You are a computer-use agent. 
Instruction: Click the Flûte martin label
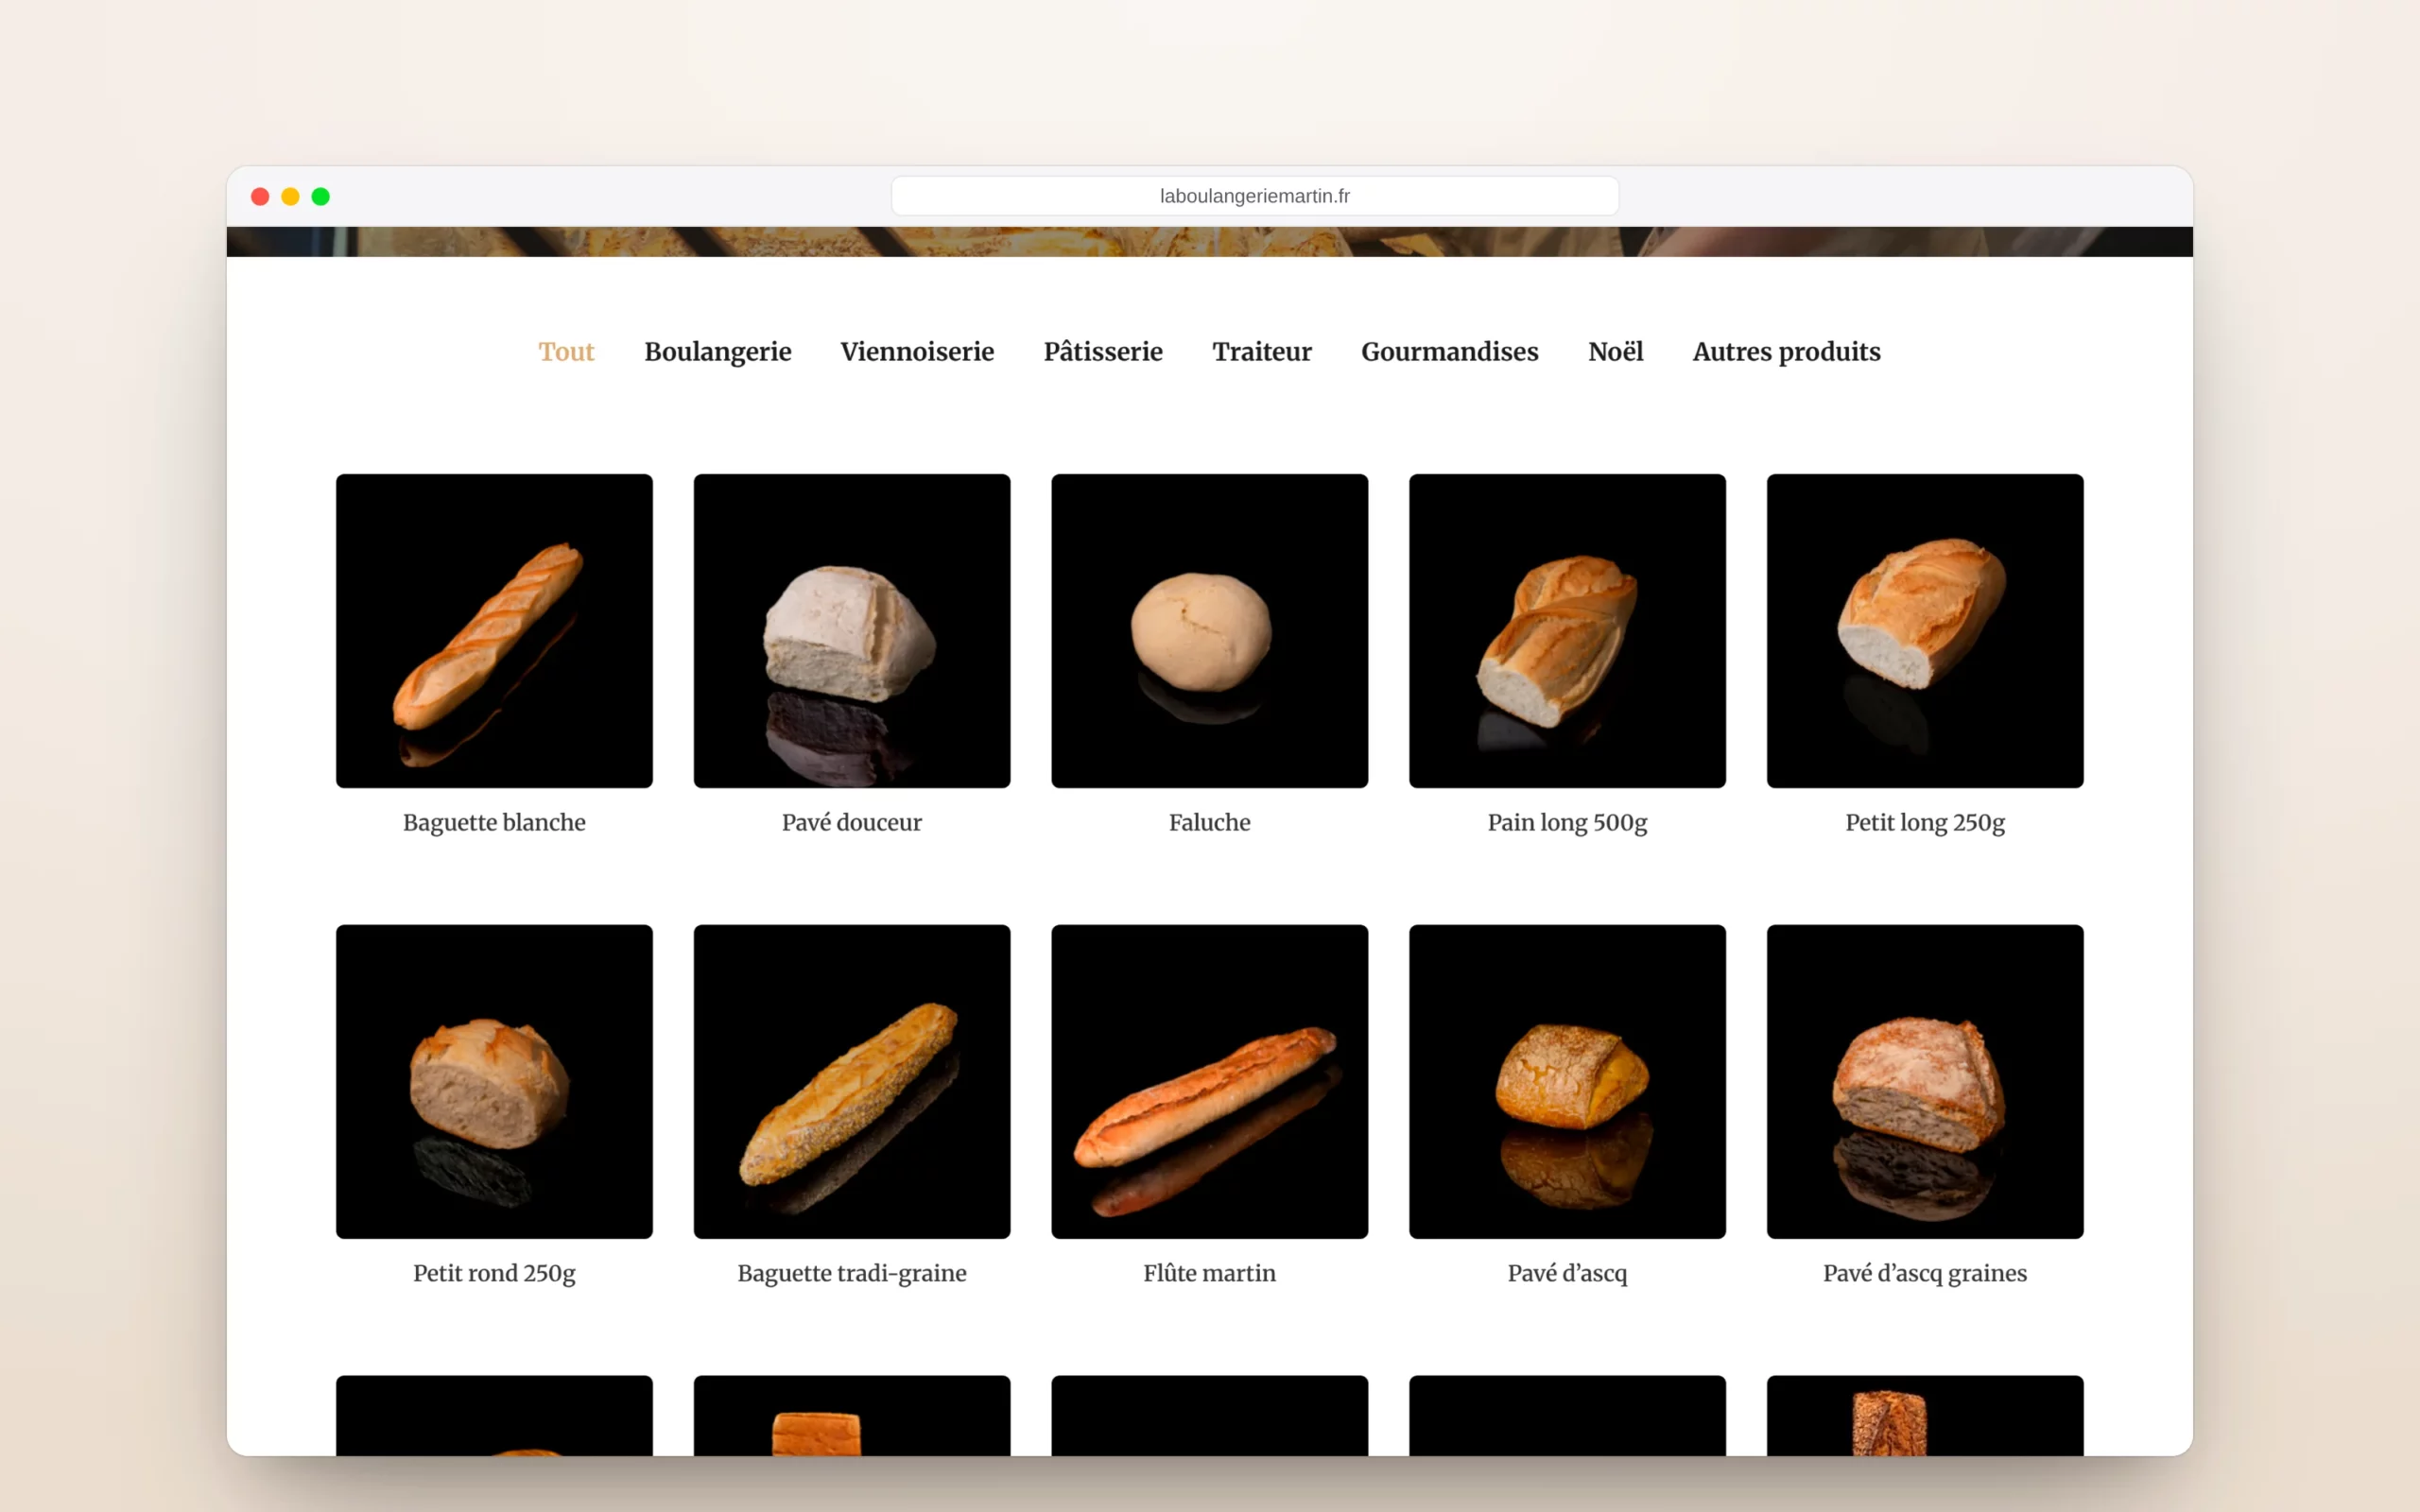click(1210, 1274)
